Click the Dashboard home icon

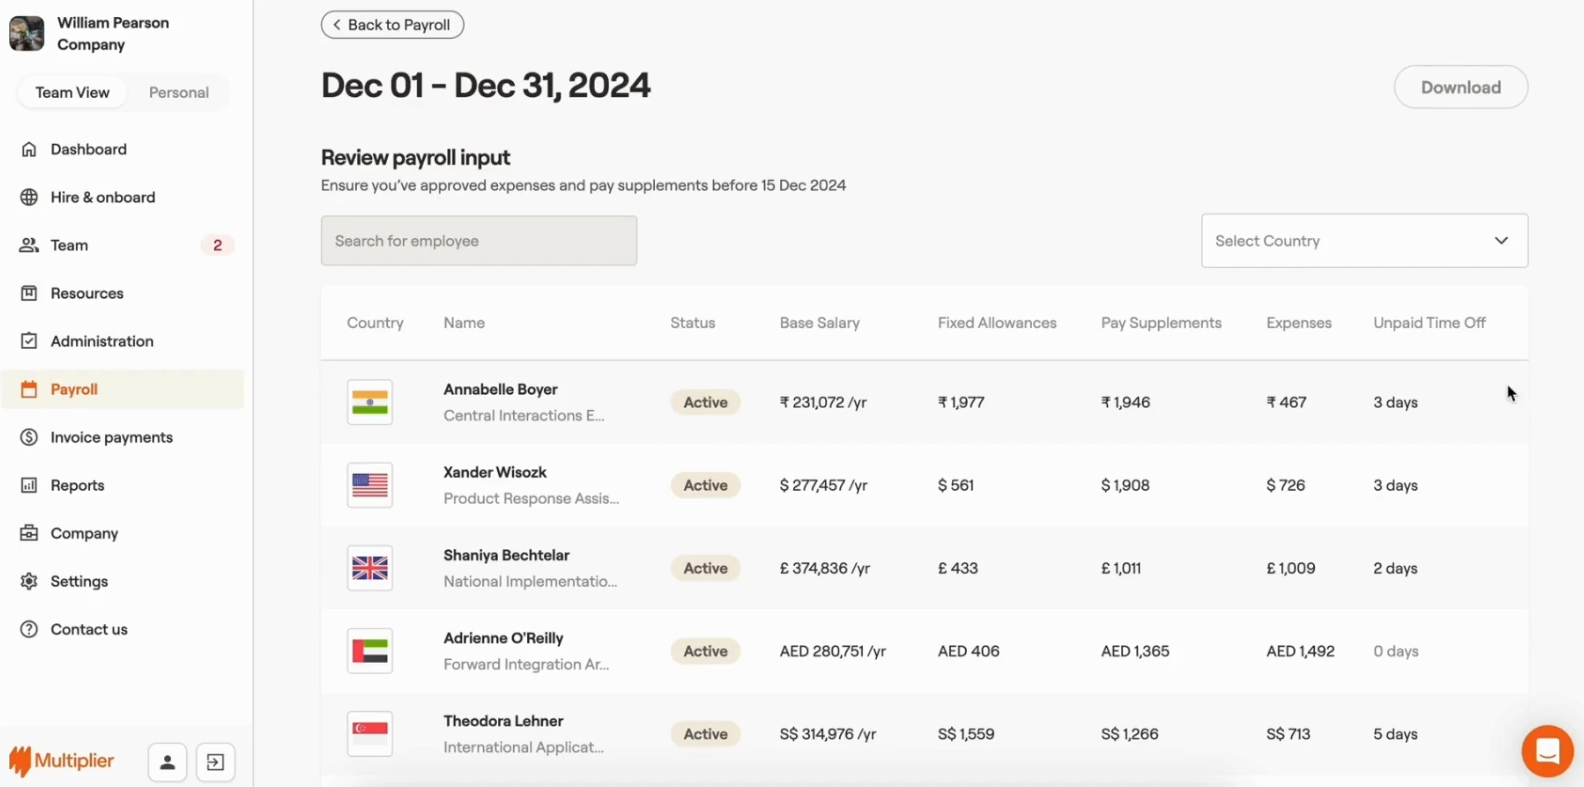29,149
